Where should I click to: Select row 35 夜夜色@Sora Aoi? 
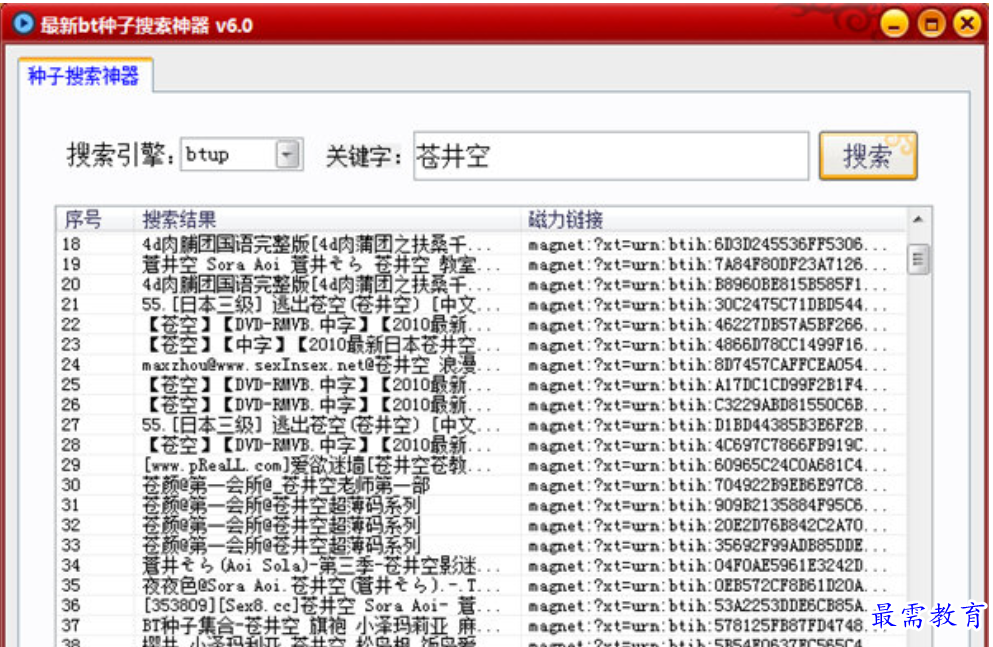coord(481,586)
